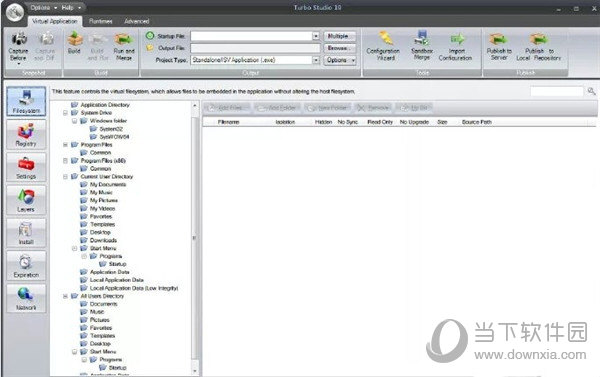This screenshot has width=600, height=377.
Task: Click the Startup File green icon
Action: click(x=150, y=36)
